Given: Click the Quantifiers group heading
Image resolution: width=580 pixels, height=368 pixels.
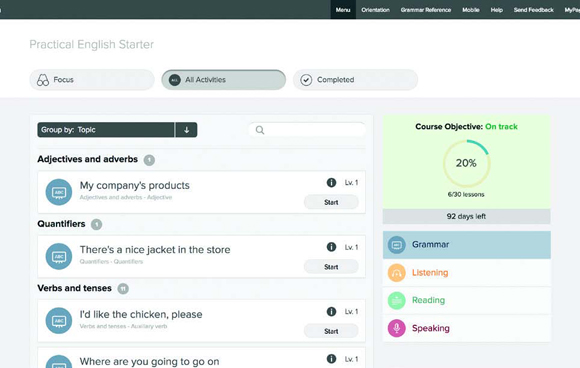Looking at the screenshot, I should tap(61, 224).
